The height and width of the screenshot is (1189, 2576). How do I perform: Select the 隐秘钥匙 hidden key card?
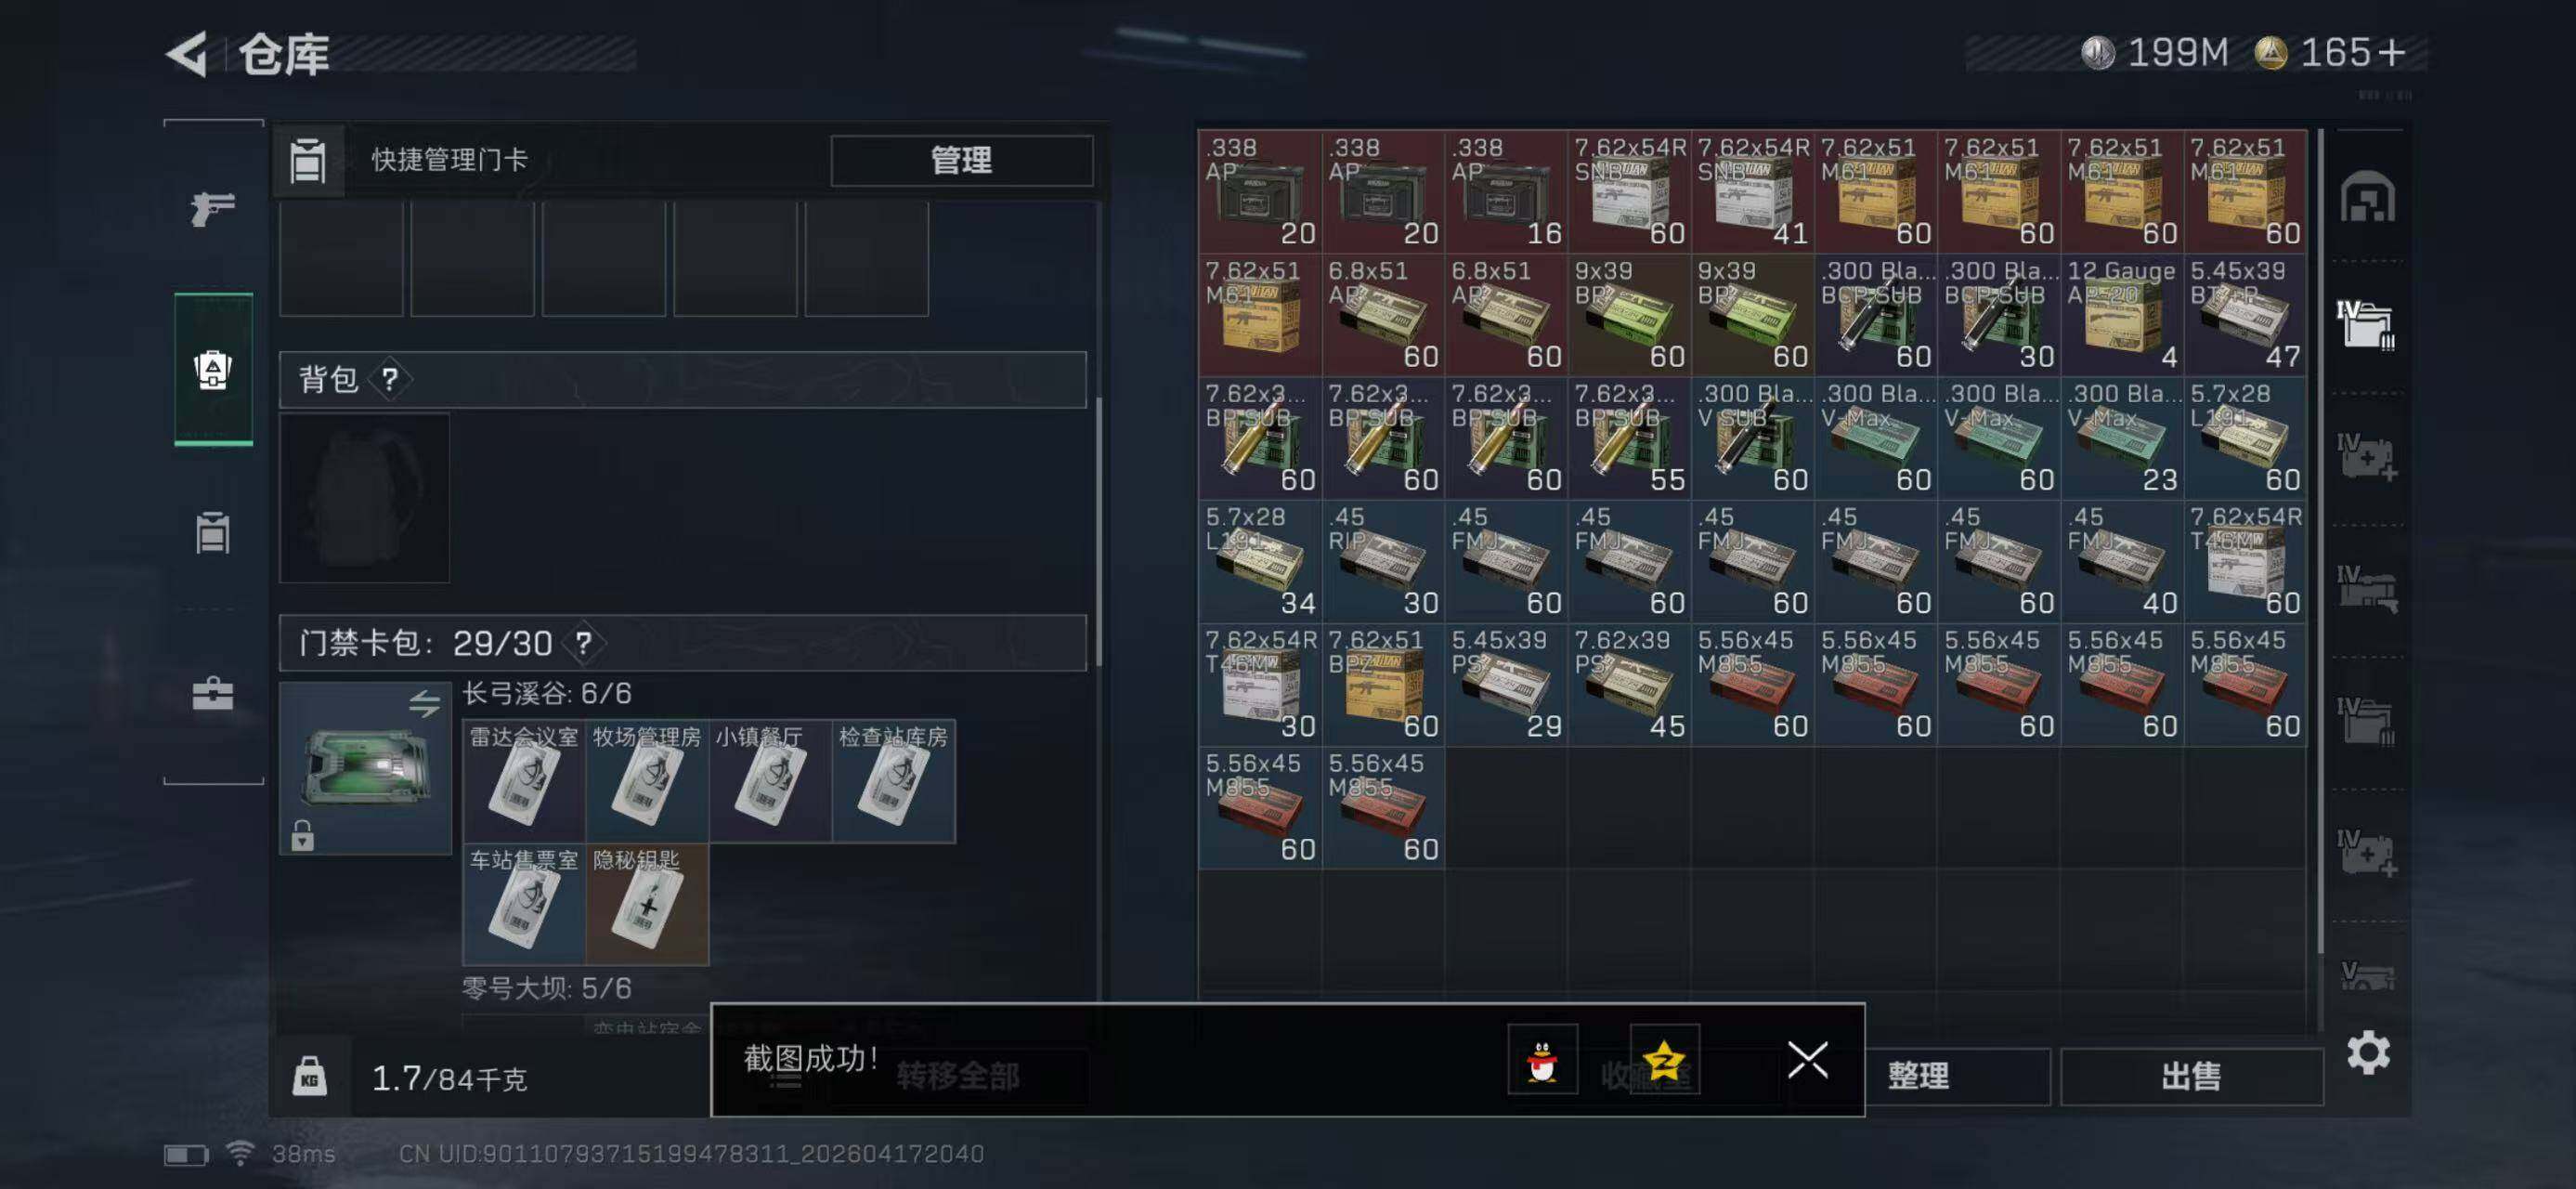pos(647,904)
